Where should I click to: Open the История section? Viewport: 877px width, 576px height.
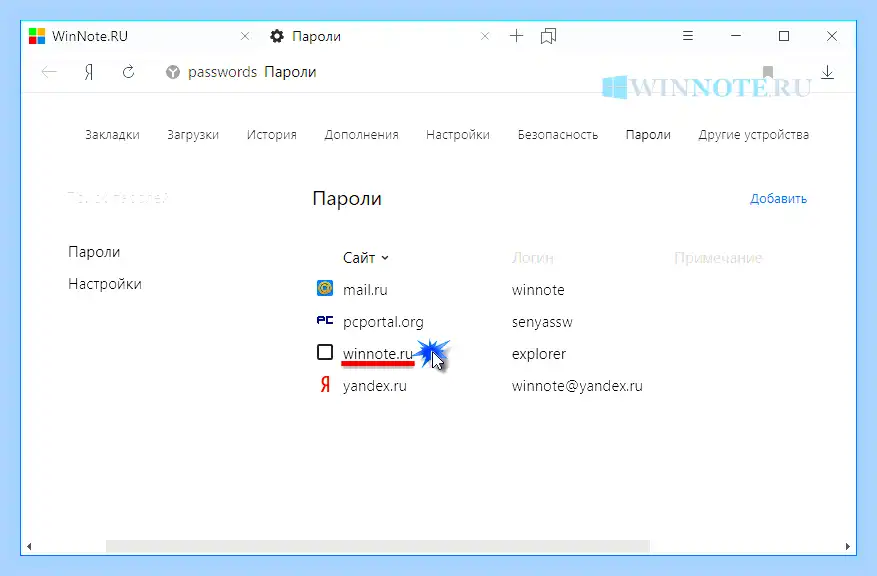(272, 135)
